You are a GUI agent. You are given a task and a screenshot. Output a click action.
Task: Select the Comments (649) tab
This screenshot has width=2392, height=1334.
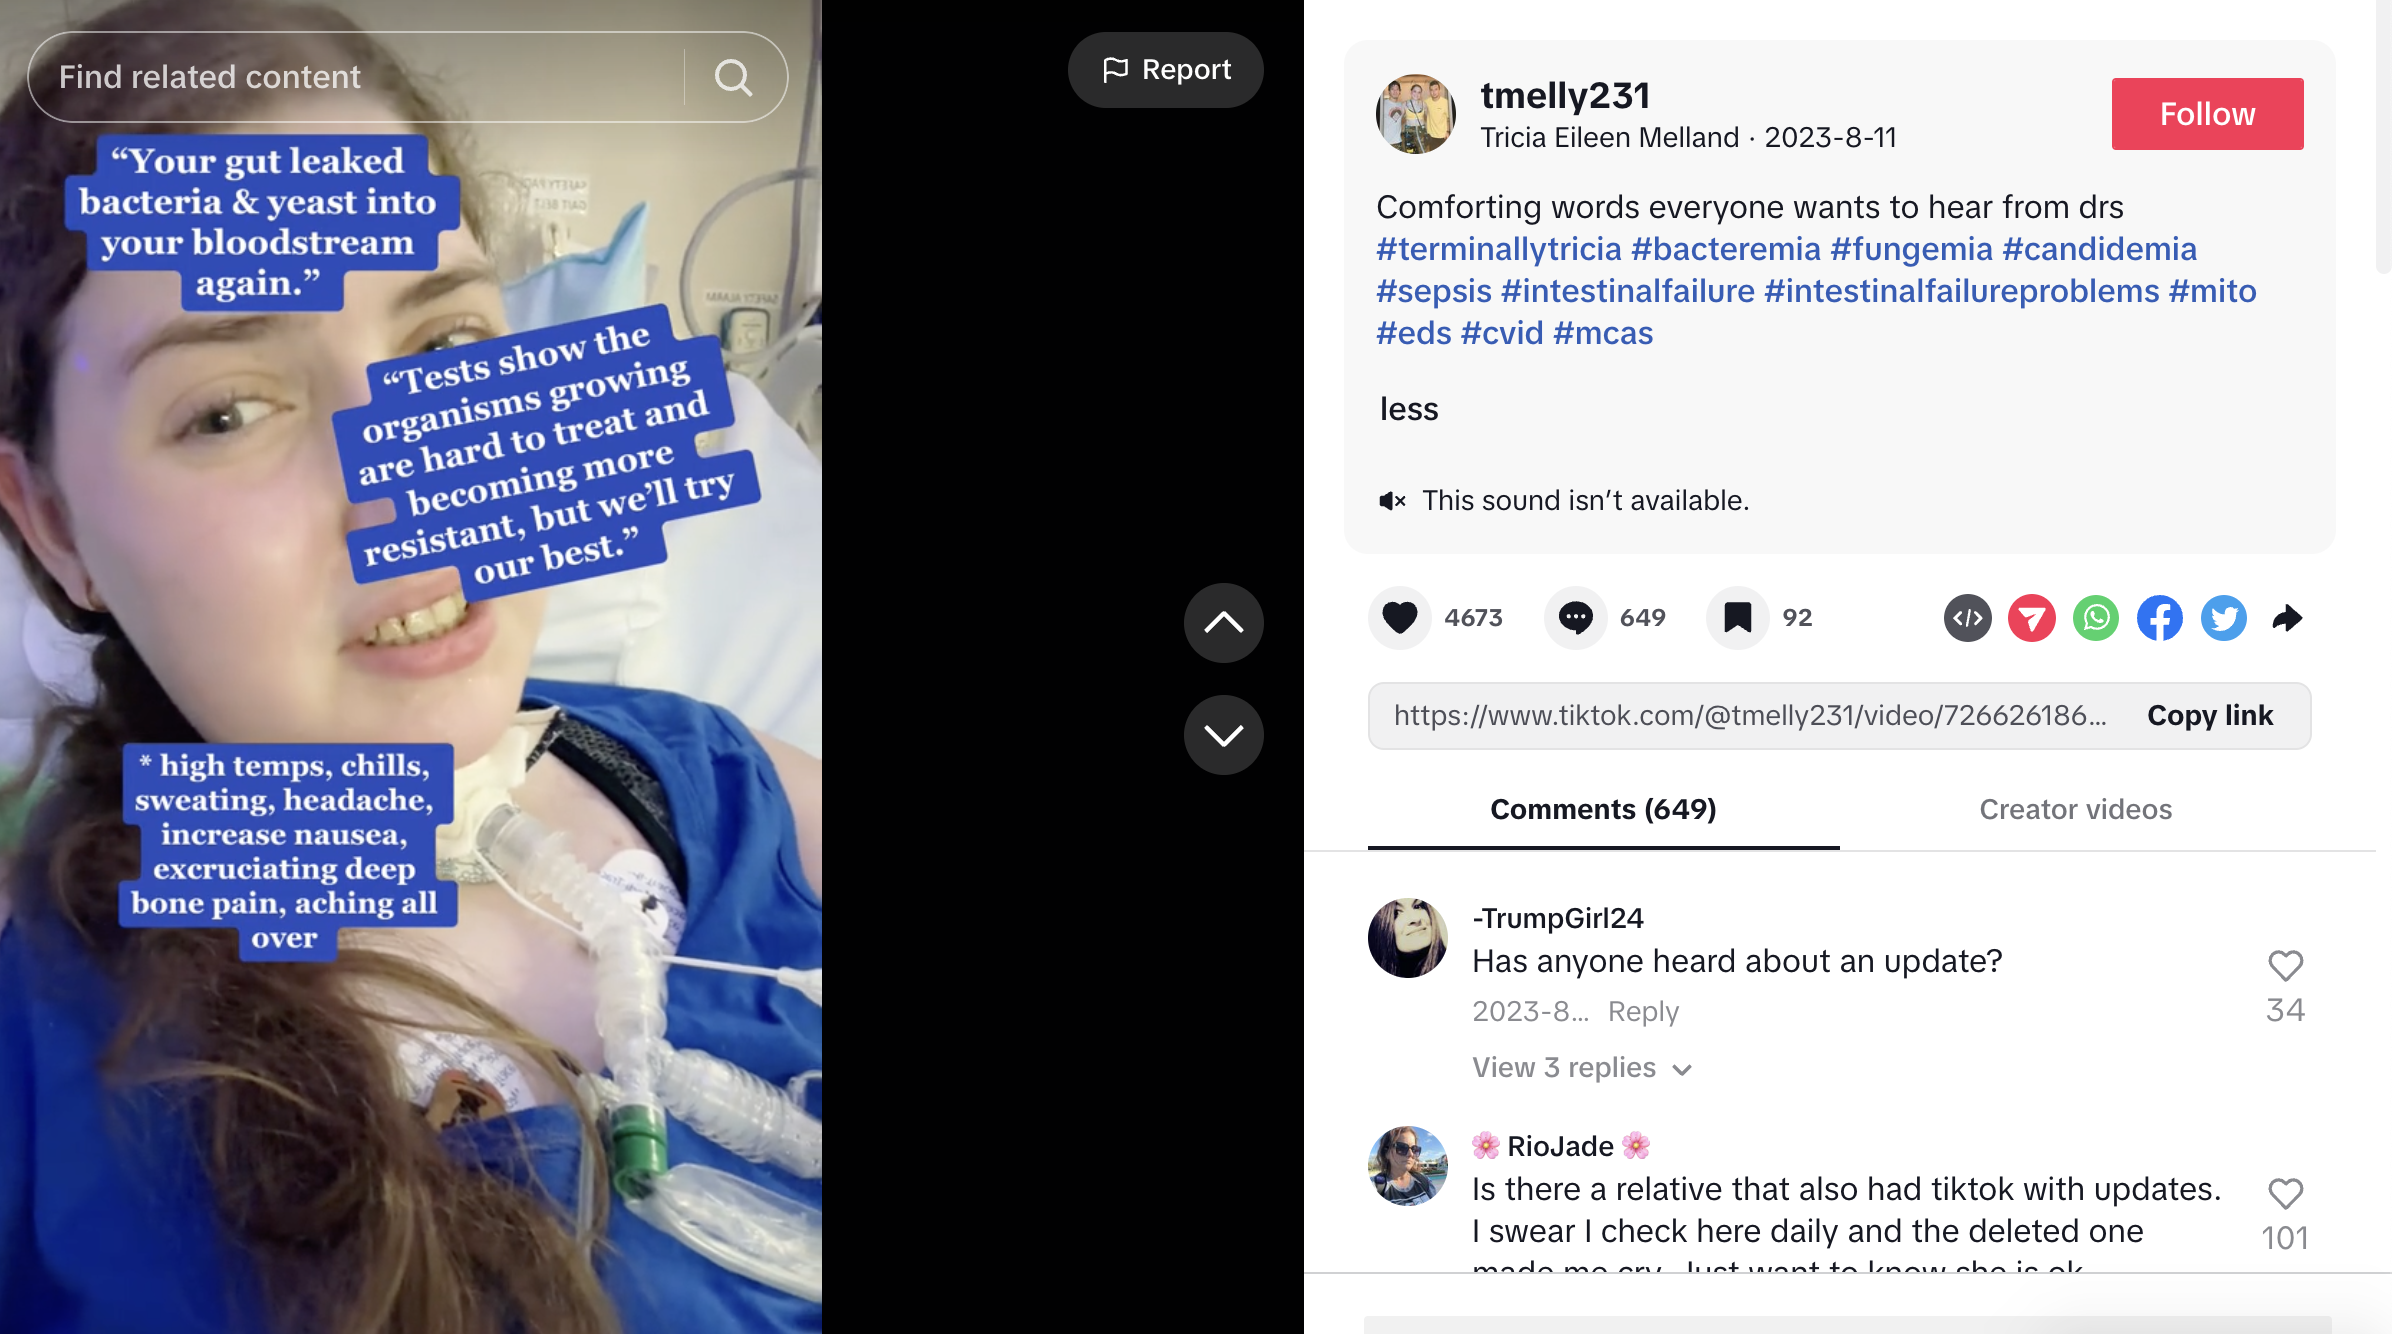(1603, 809)
